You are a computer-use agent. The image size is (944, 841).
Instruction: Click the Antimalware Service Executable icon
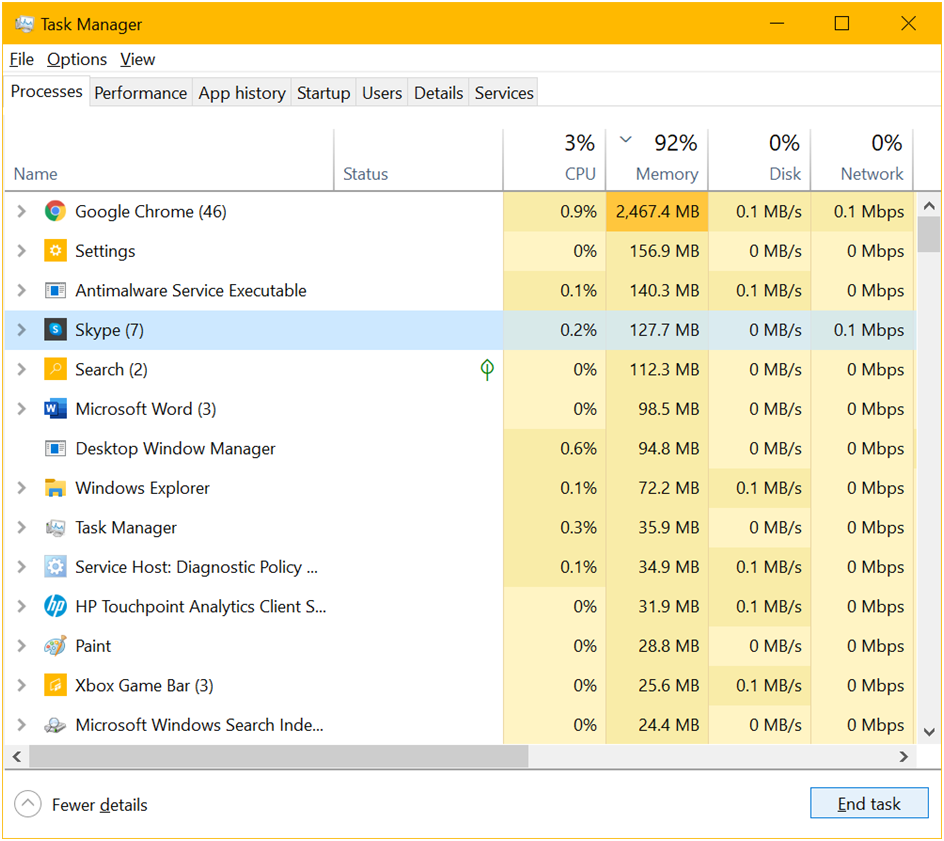click(55, 290)
